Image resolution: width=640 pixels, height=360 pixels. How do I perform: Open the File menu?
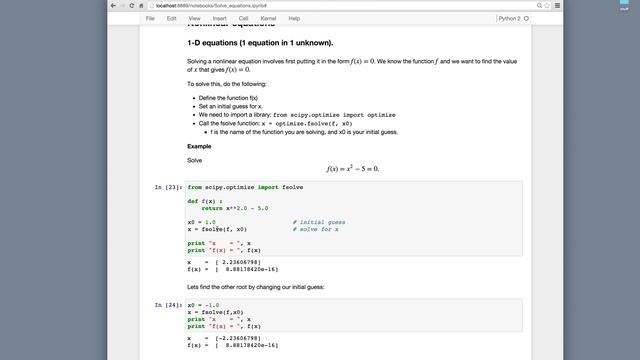tap(150, 18)
